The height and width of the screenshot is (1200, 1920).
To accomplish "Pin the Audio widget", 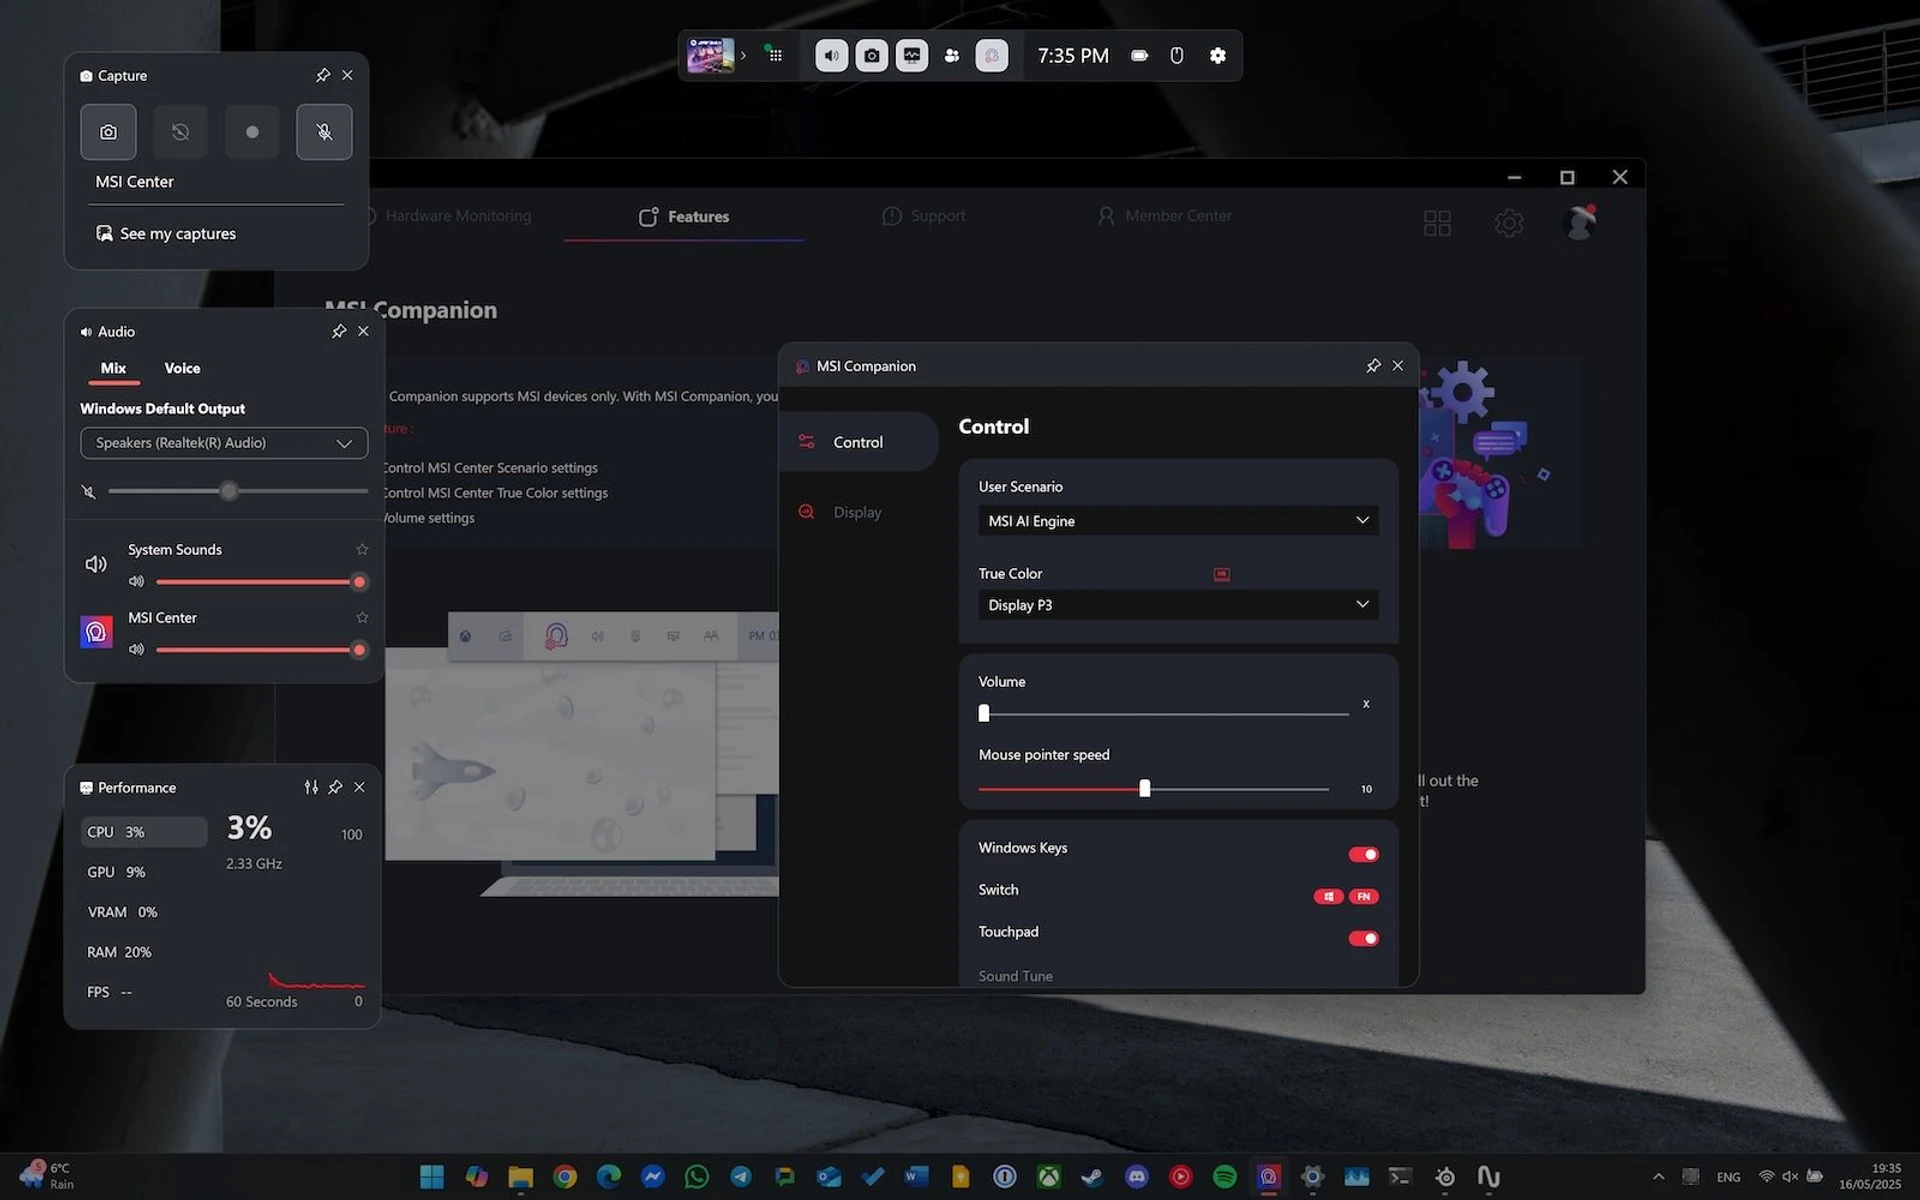I will [x=339, y=331].
